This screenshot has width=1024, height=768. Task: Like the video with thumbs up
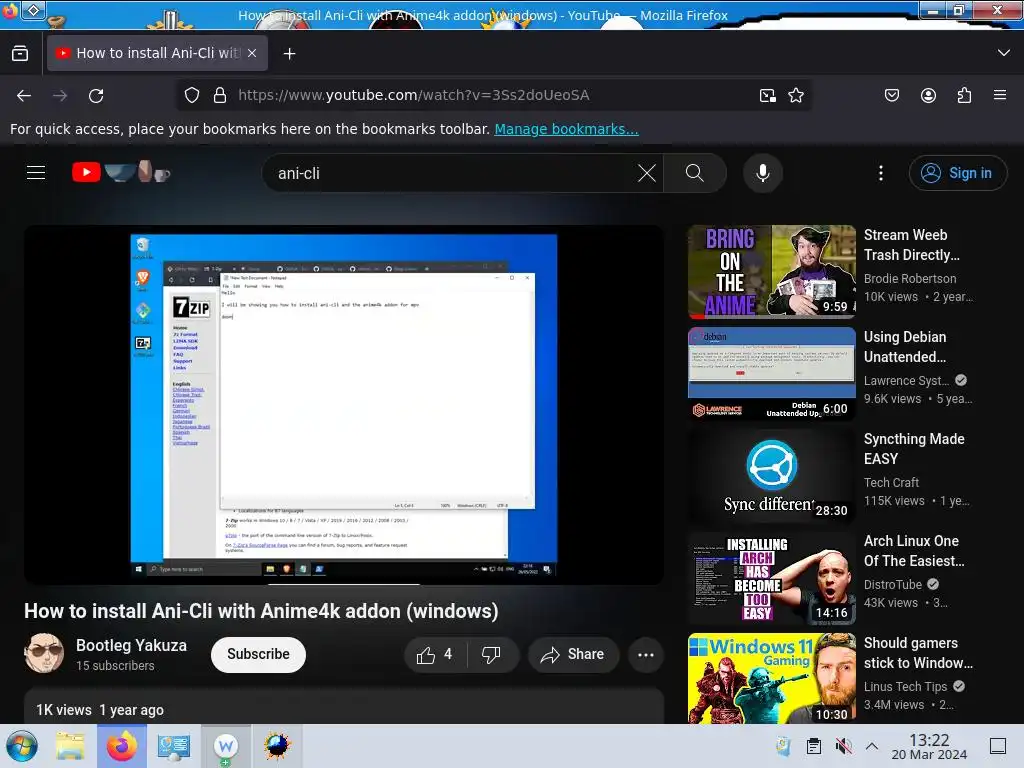[x=435, y=654]
